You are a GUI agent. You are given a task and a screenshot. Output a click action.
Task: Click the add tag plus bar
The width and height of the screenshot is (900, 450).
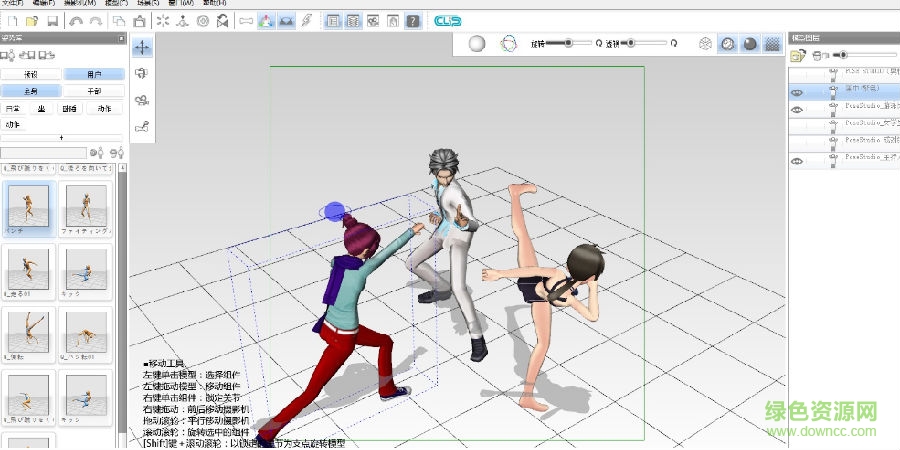(61, 138)
